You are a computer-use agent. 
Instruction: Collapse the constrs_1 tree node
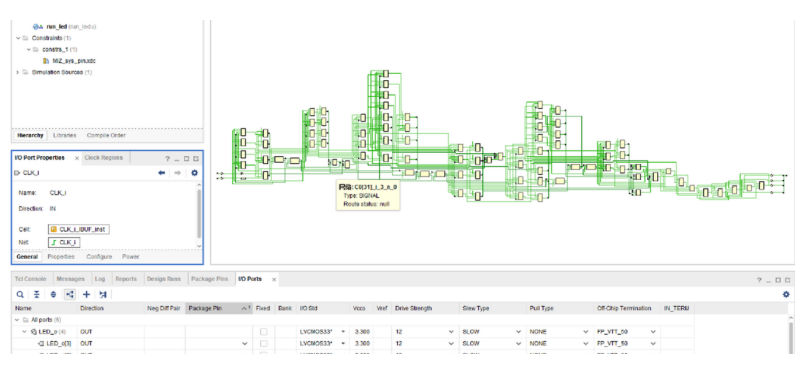click(x=29, y=49)
